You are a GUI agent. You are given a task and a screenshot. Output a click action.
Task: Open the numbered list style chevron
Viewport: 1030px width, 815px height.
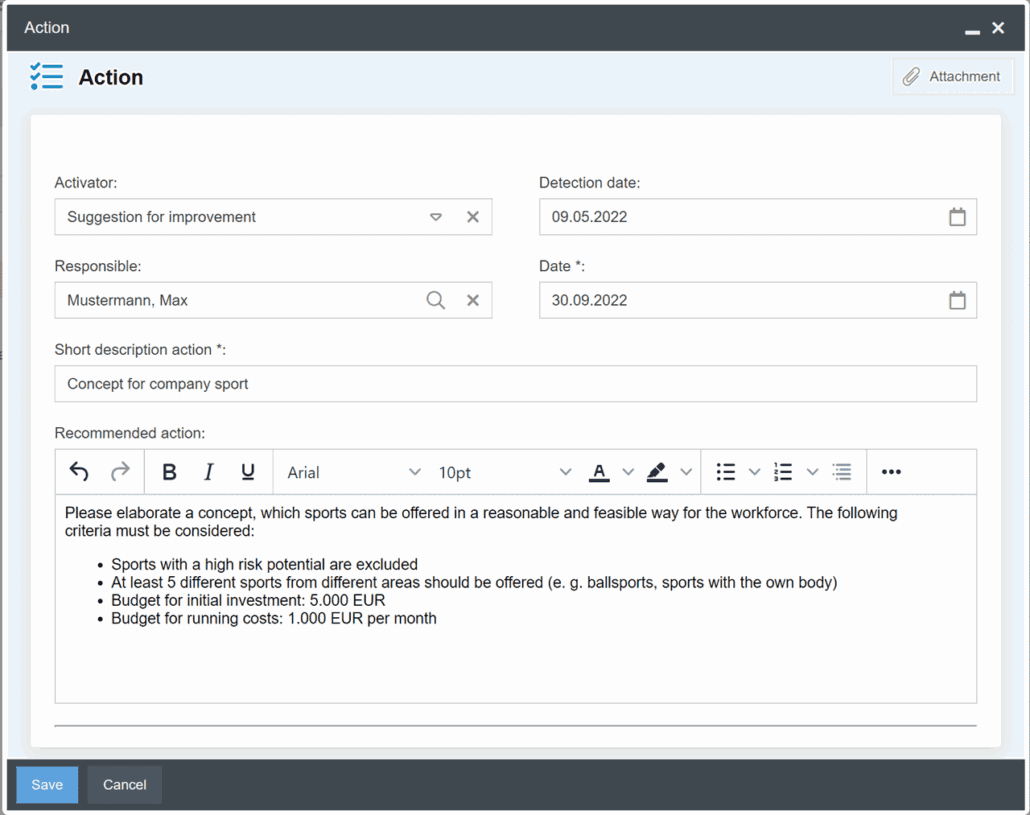(x=811, y=471)
